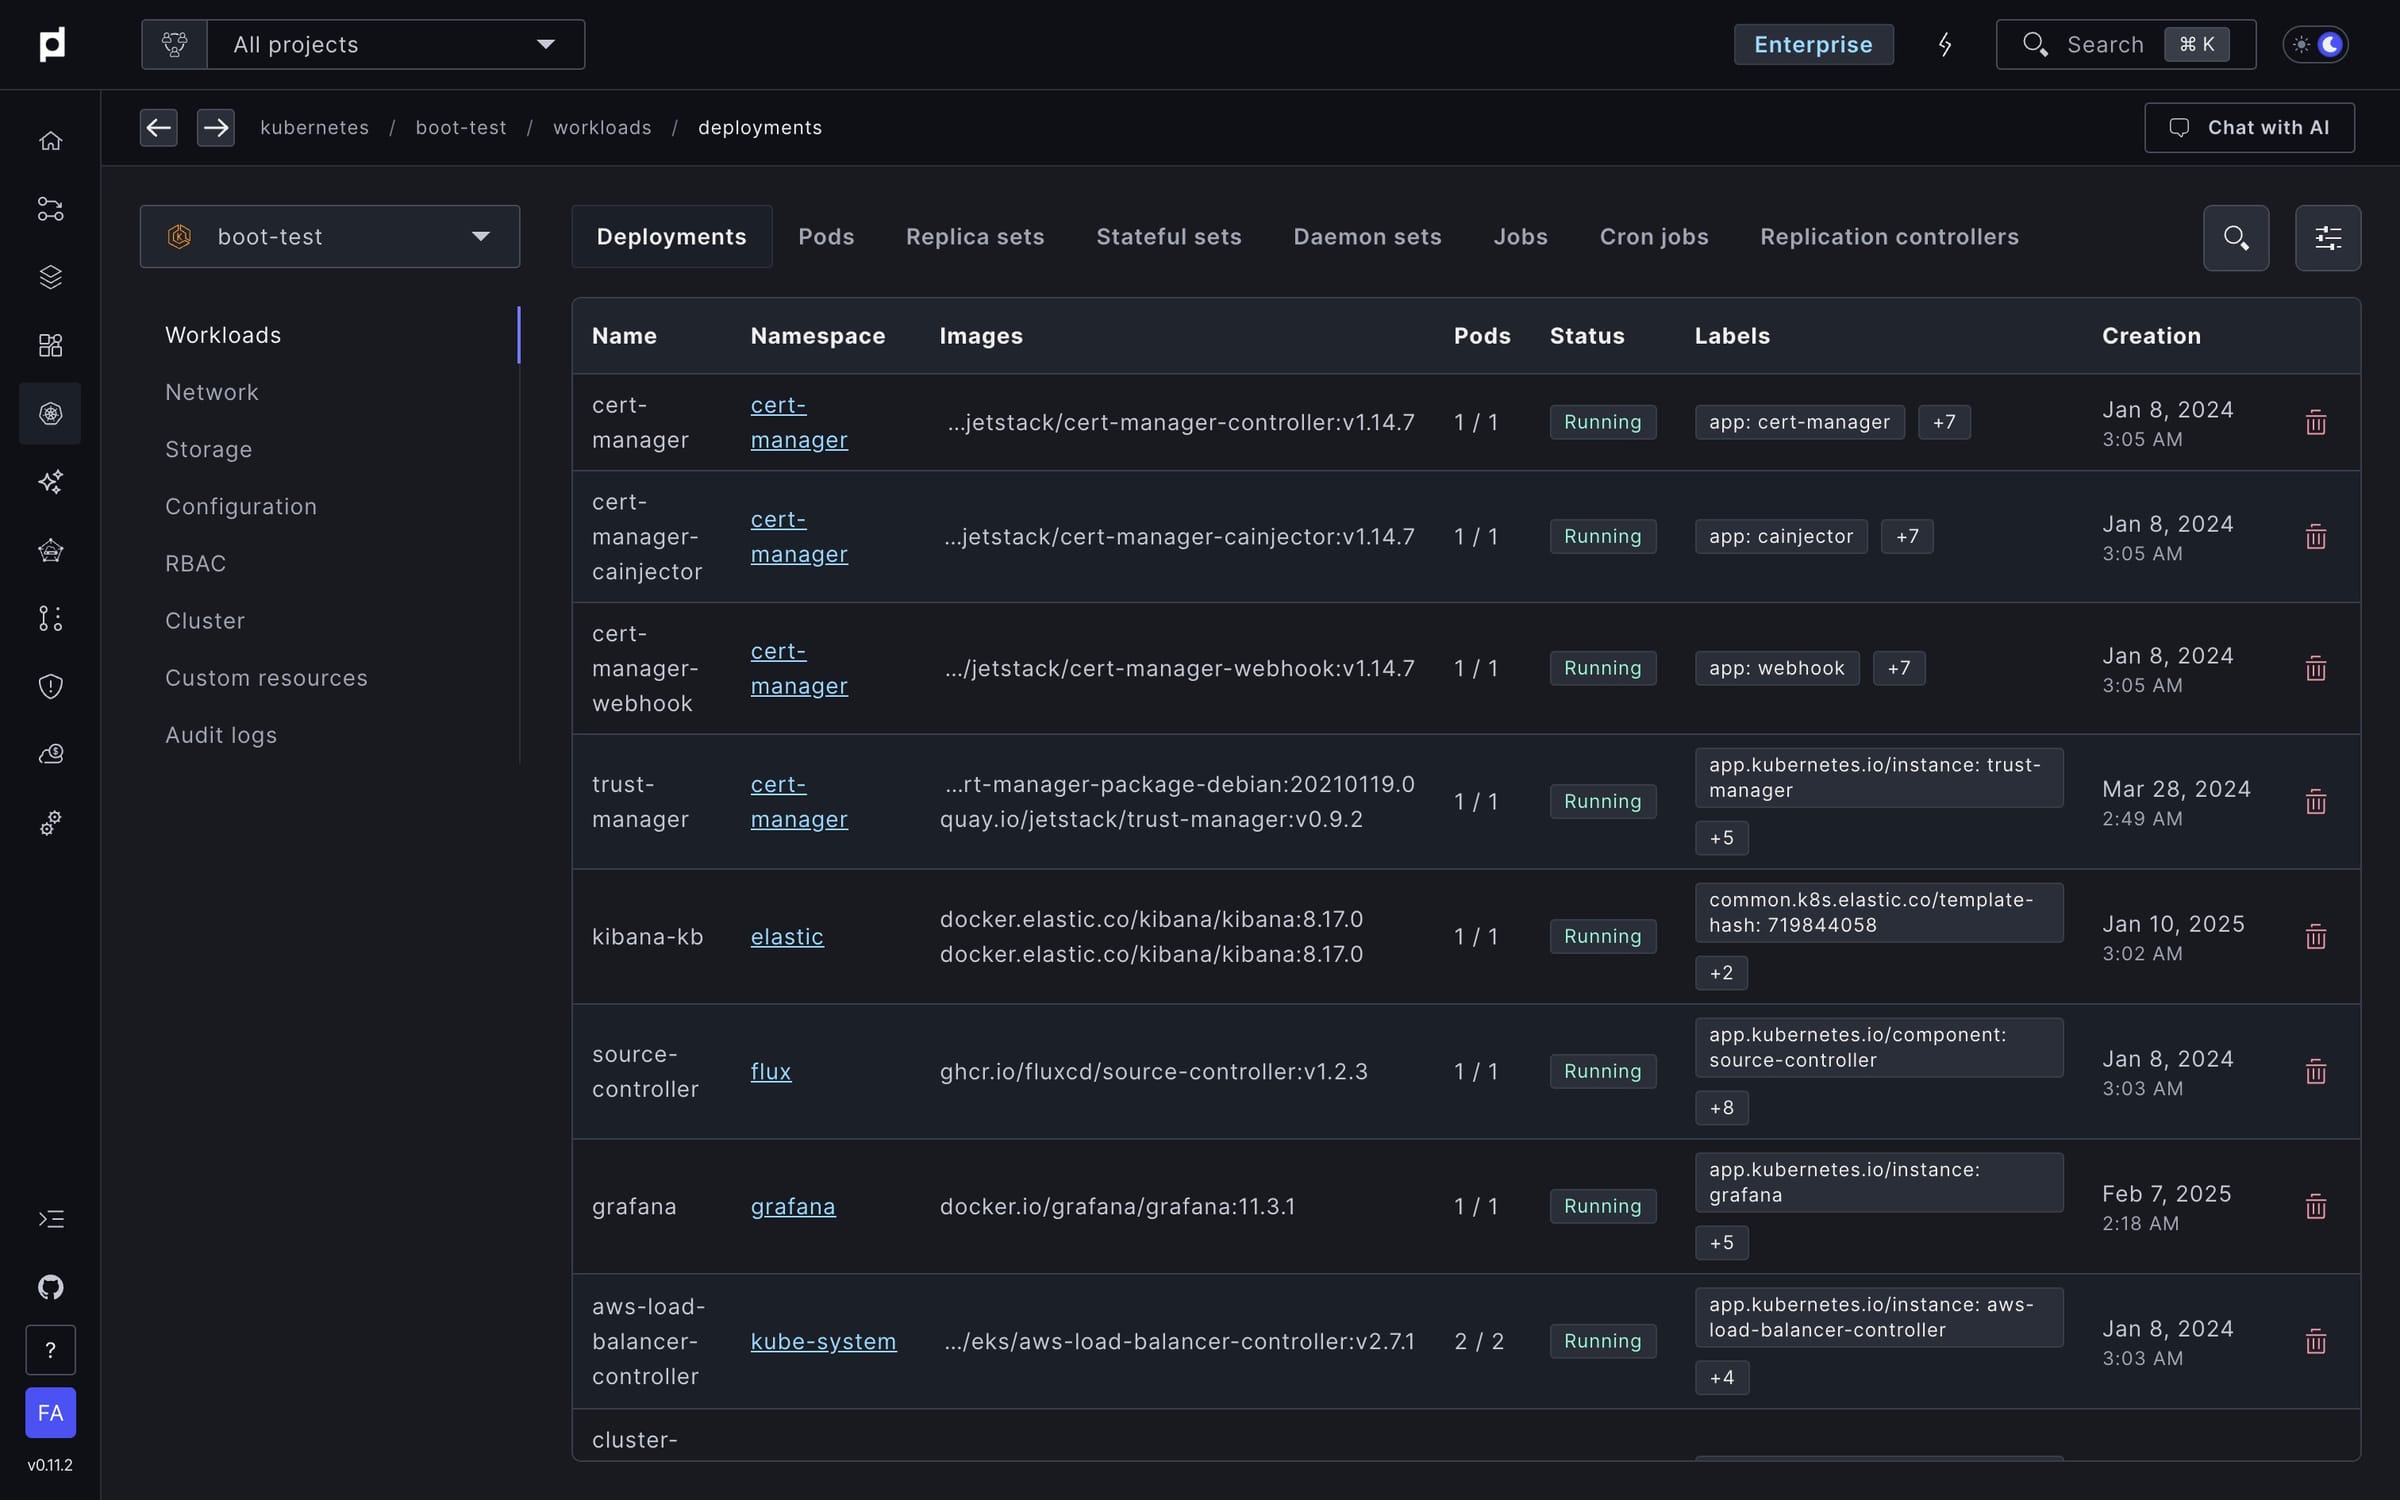Select the Kubernetes section in the sidebar
The height and width of the screenshot is (1500, 2400).
pyautogui.click(x=50, y=413)
